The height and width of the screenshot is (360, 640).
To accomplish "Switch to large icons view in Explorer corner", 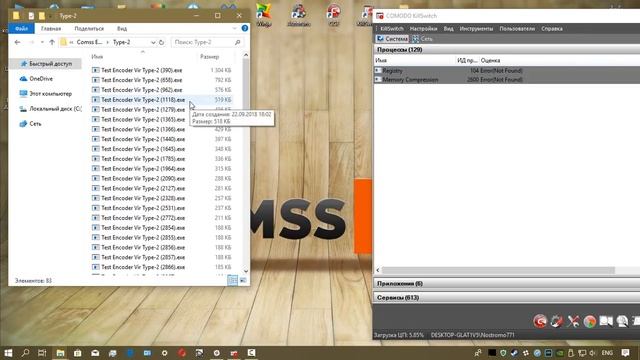I will (243, 280).
